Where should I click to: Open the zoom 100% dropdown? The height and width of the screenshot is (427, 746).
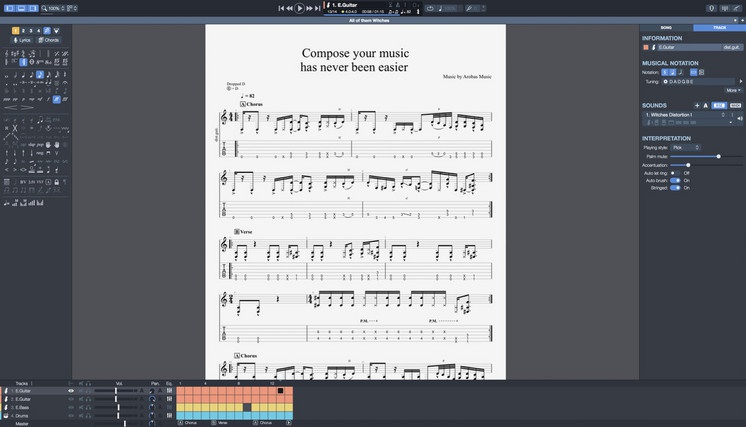tap(53, 8)
